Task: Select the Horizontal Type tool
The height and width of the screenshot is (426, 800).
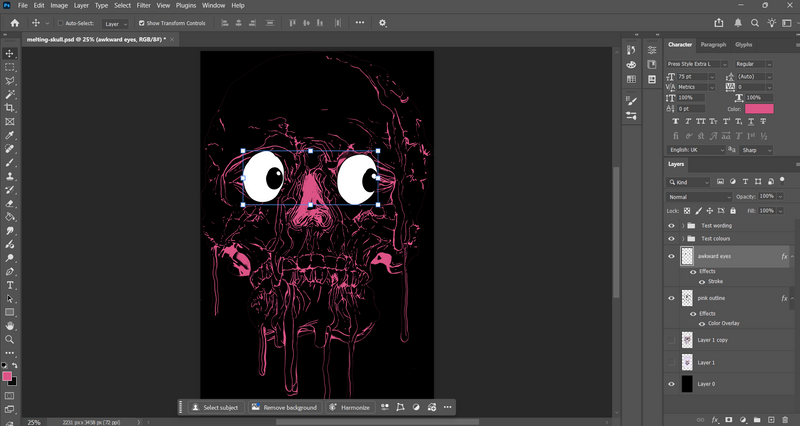Action: coord(10,285)
